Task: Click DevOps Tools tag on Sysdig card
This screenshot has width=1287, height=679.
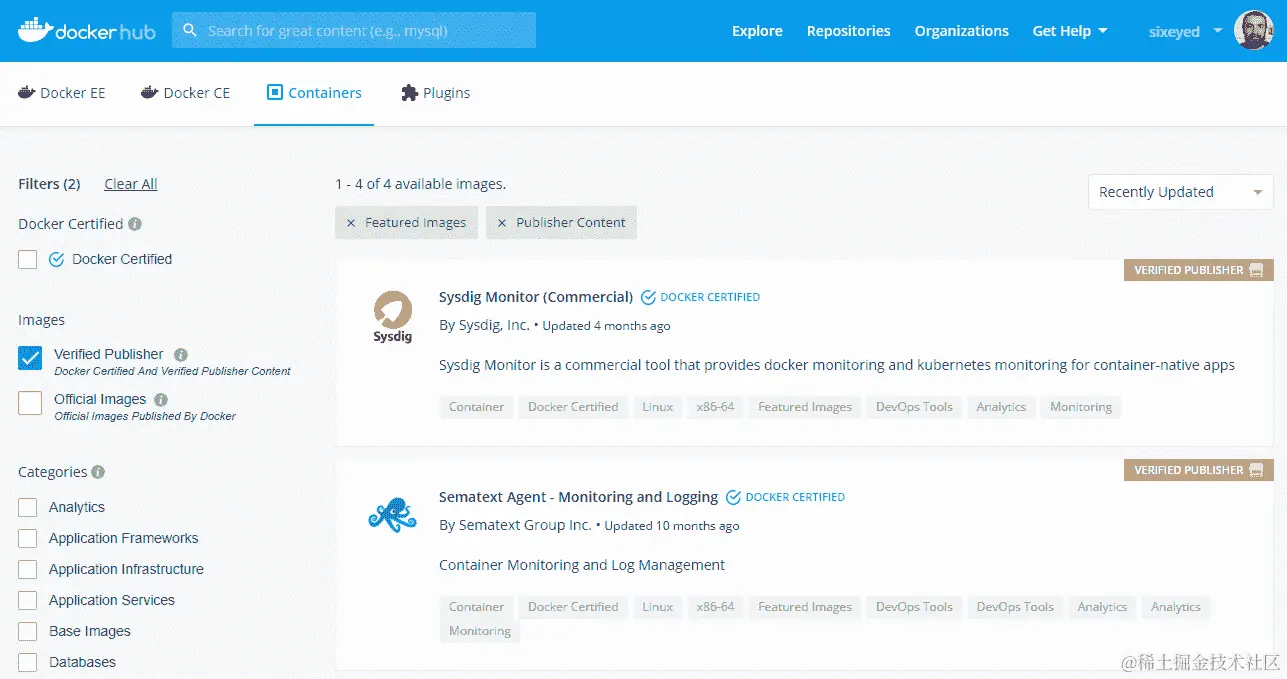Action: pyautogui.click(x=914, y=407)
